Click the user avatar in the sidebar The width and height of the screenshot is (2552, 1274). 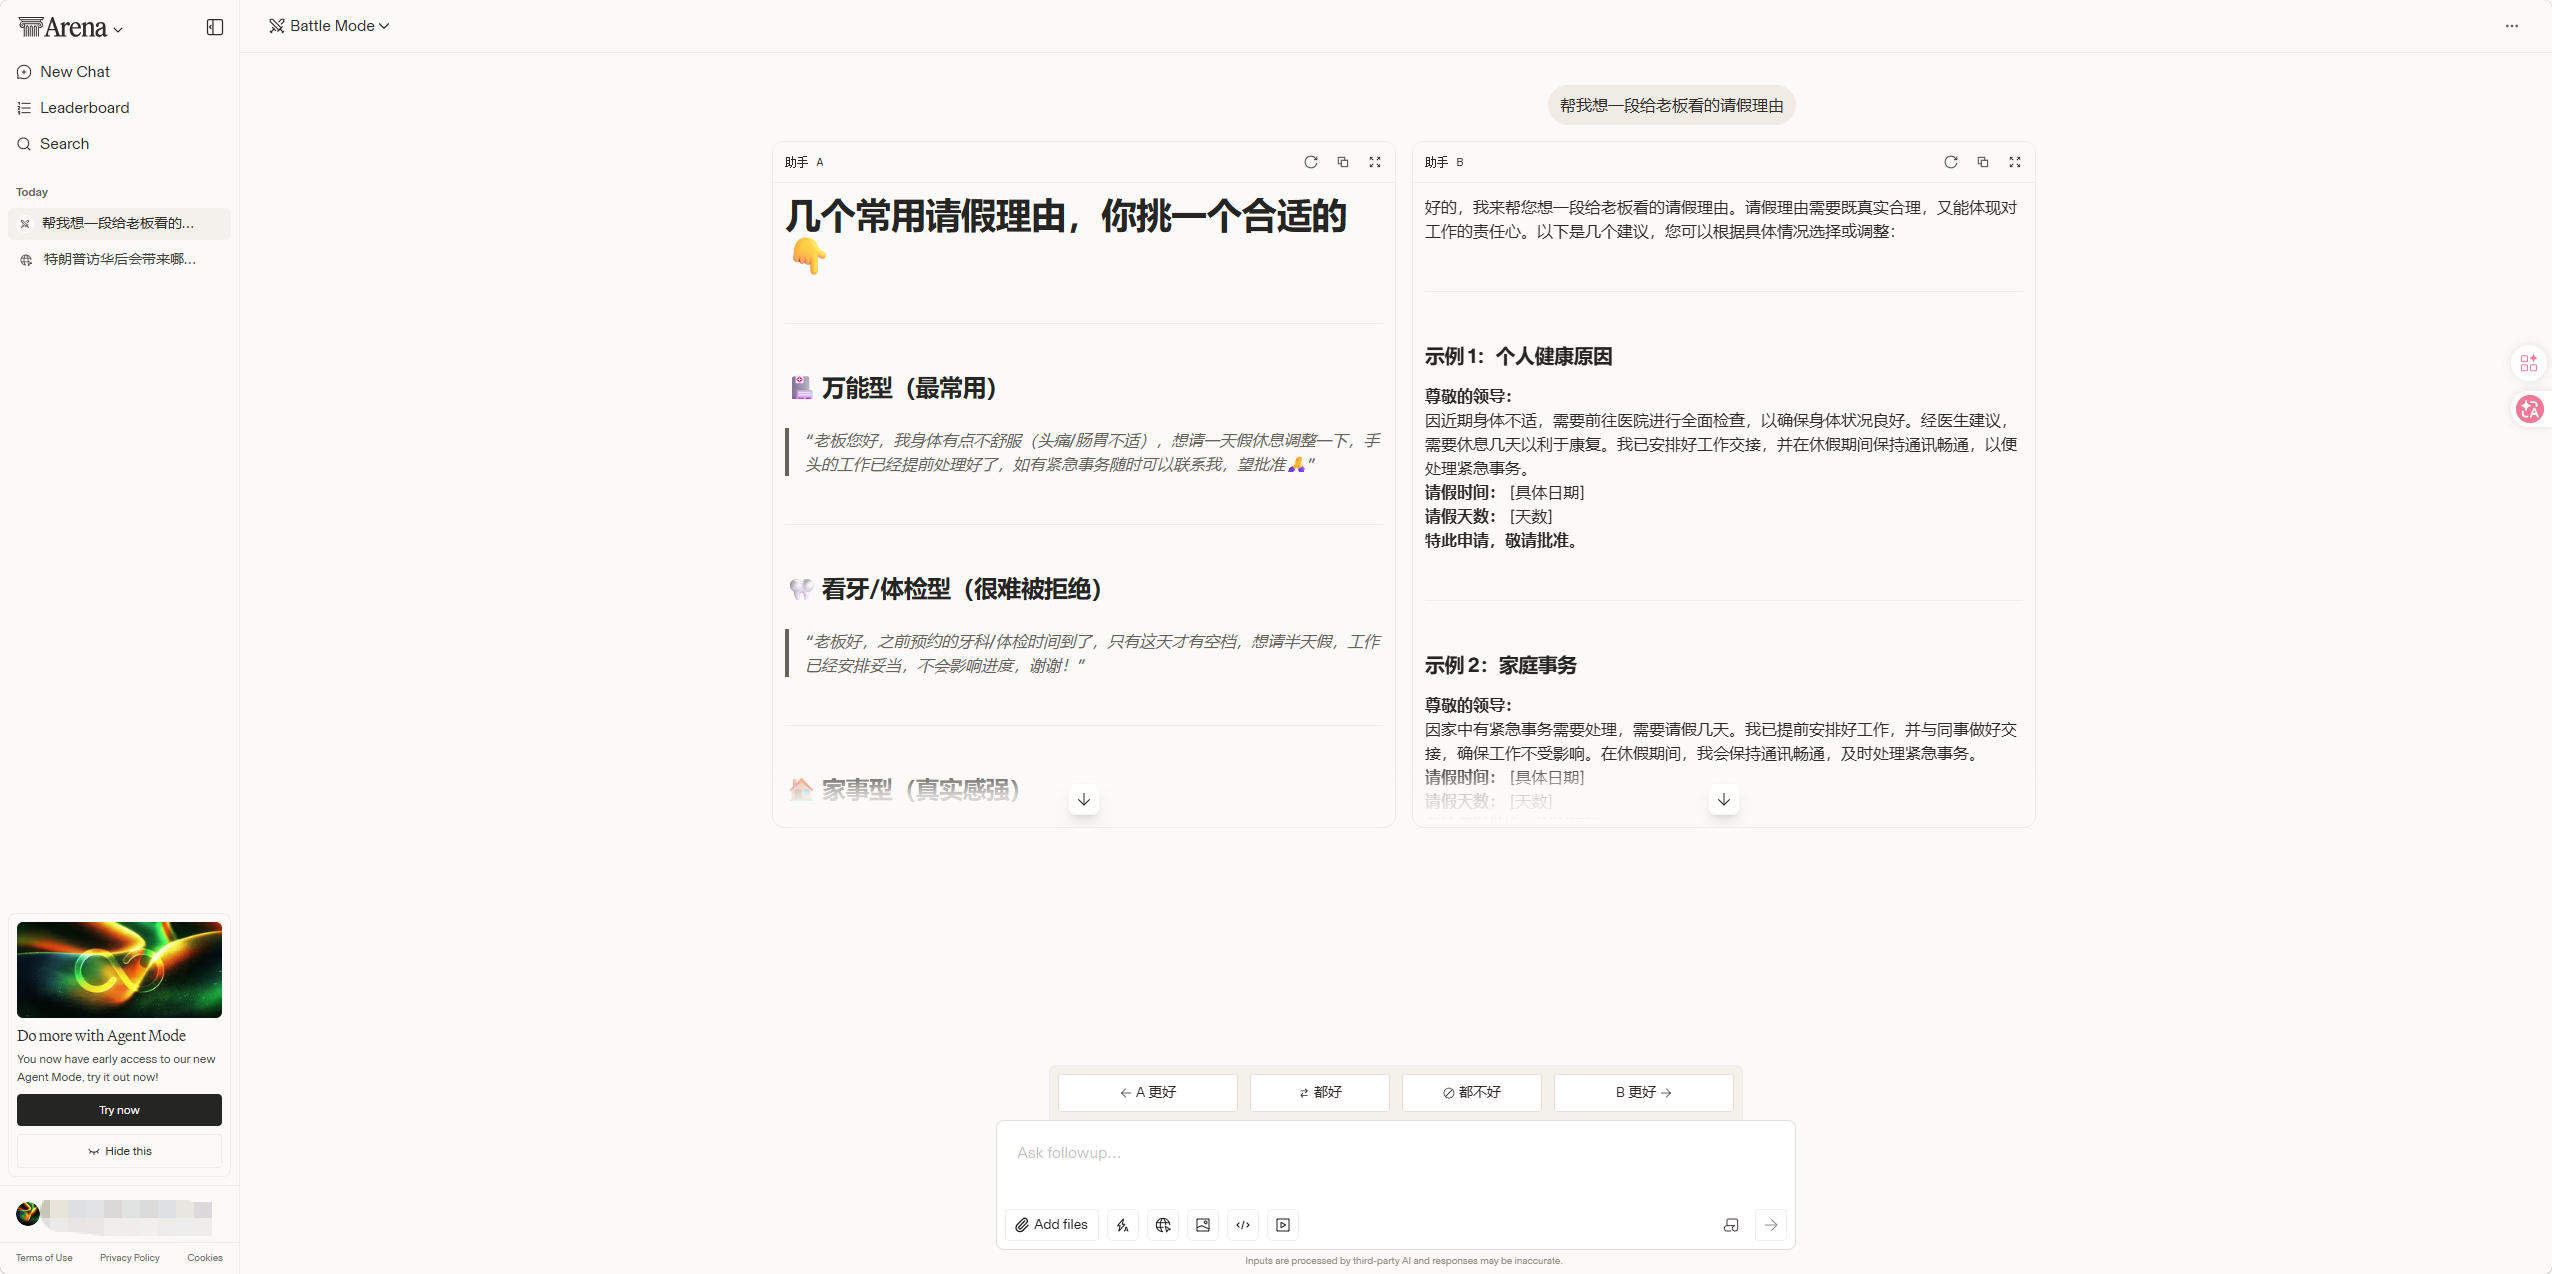pyautogui.click(x=28, y=1213)
